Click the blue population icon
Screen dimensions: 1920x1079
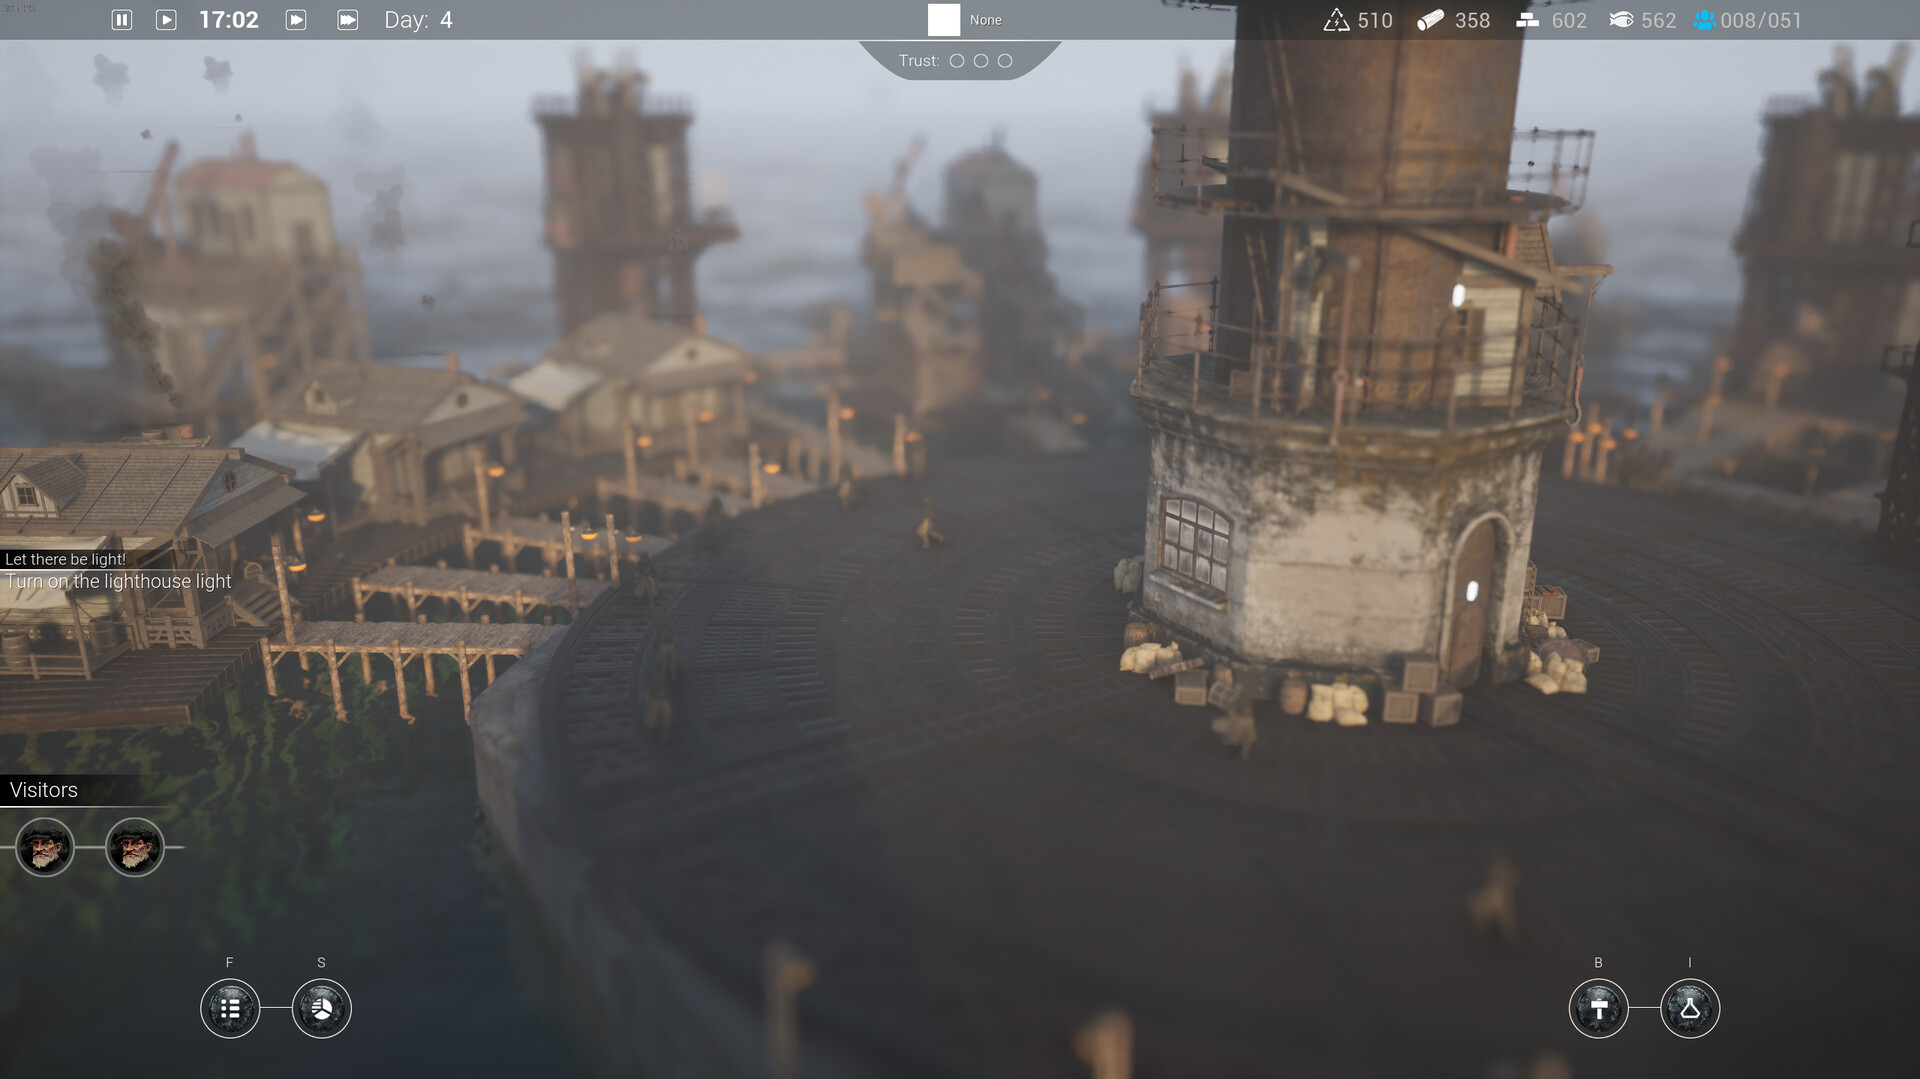point(1704,20)
